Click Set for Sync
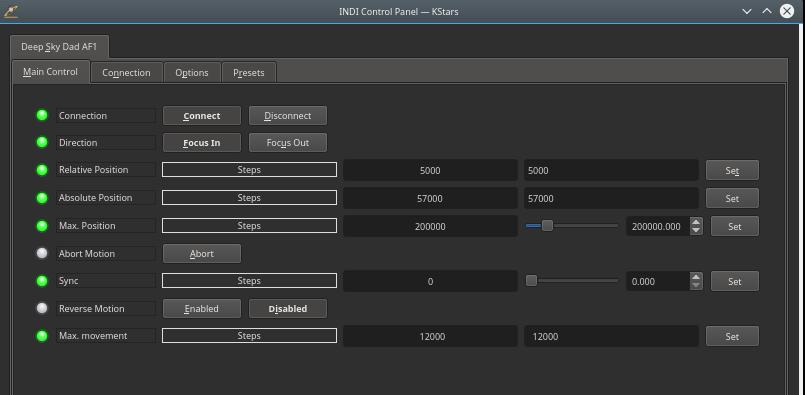Image resolution: width=805 pixels, height=395 pixels. (x=735, y=281)
